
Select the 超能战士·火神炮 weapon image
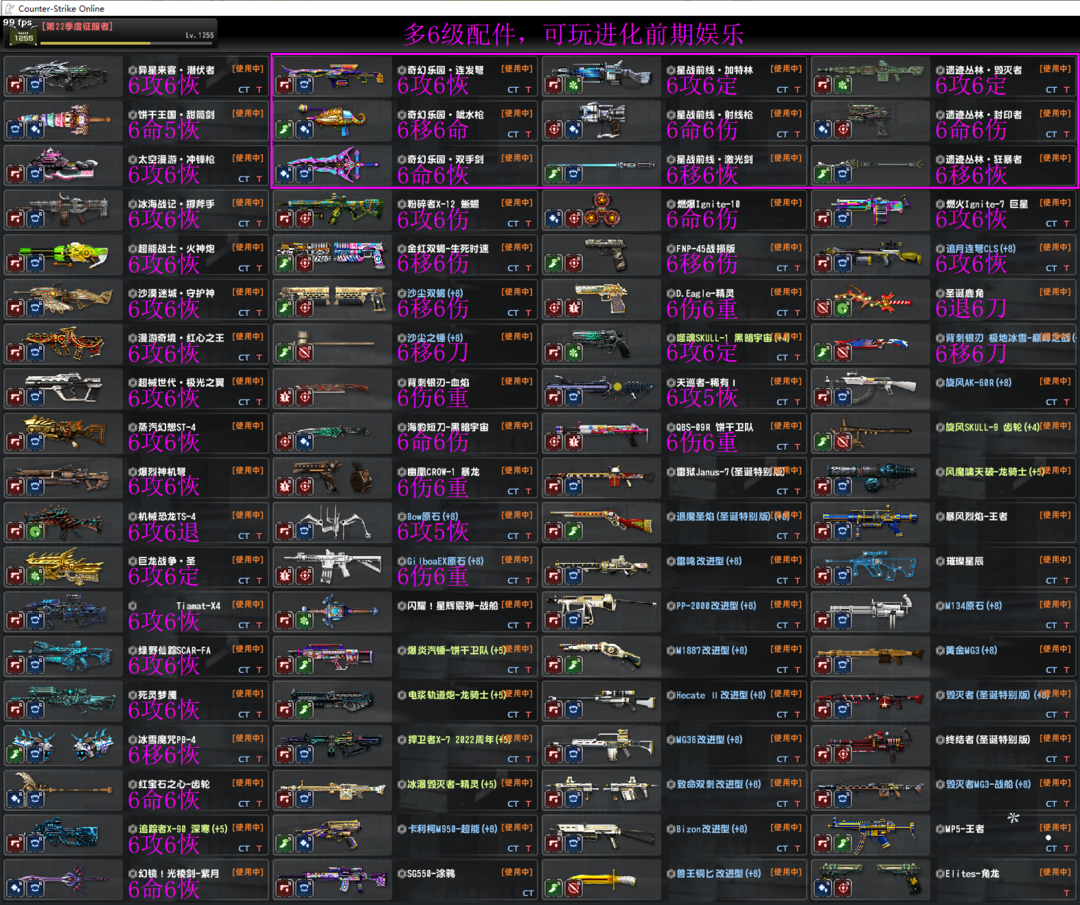tap(64, 253)
